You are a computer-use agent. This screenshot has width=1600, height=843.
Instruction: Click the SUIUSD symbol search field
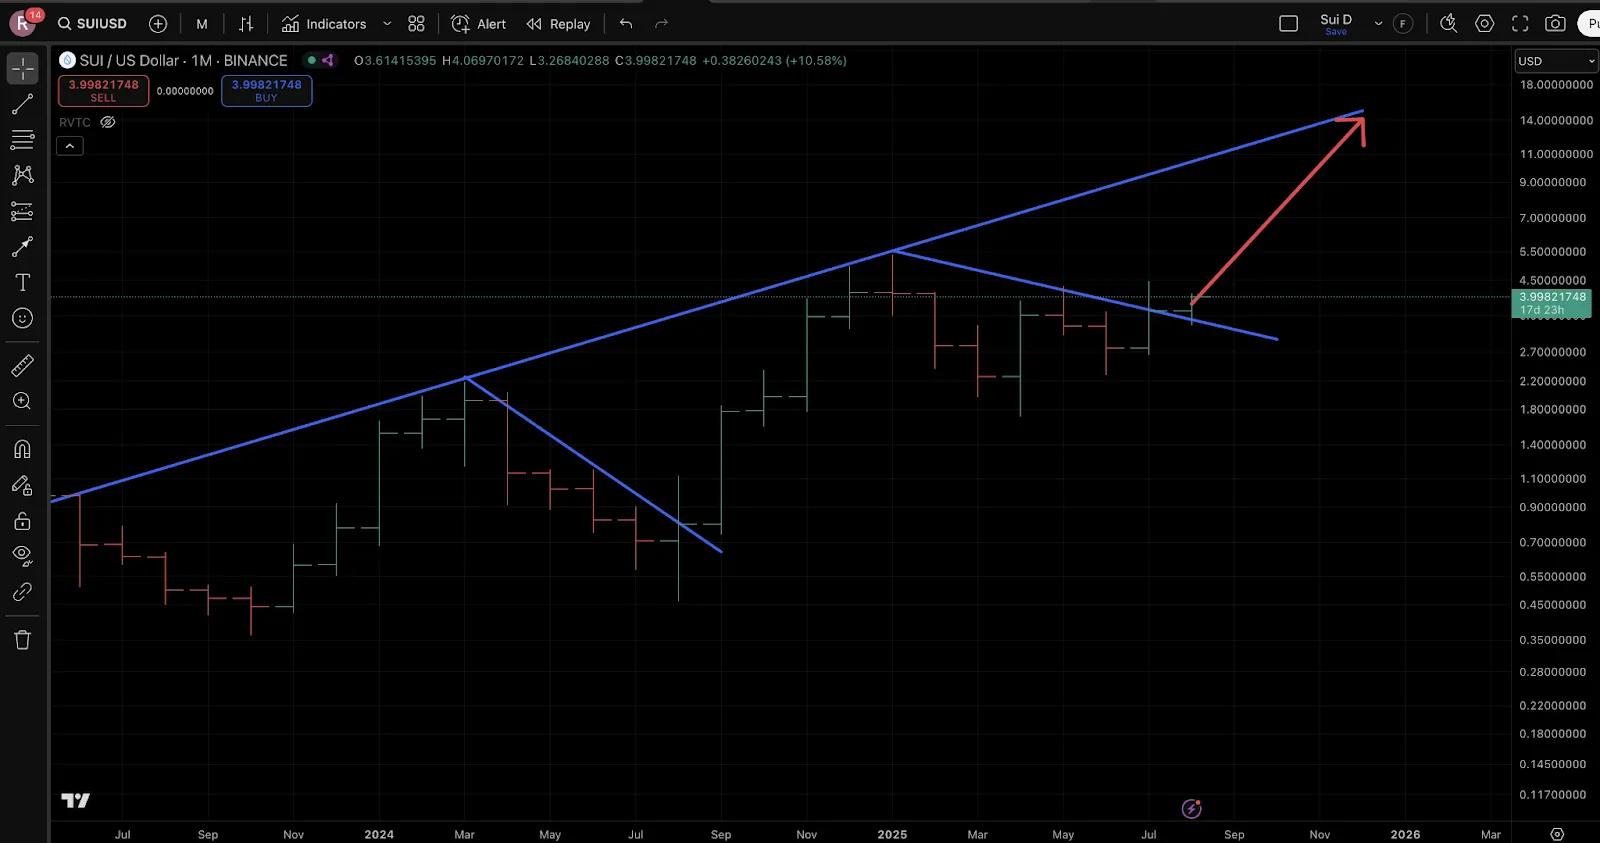(x=92, y=24)
